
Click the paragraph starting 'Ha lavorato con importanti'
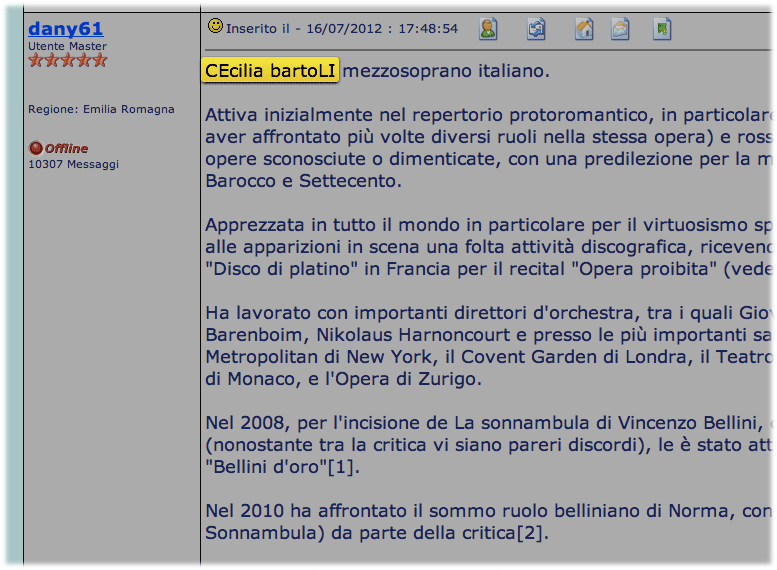tap(489, 346)
